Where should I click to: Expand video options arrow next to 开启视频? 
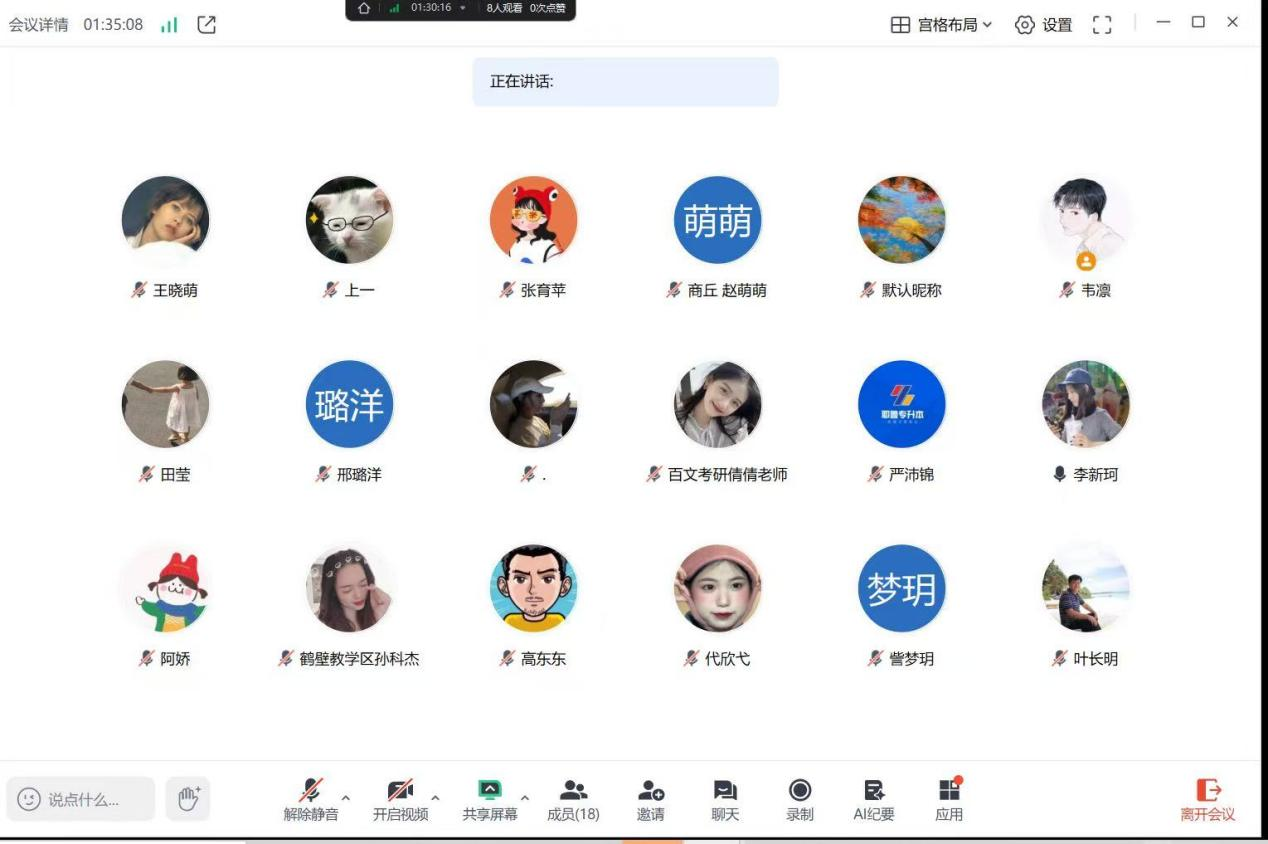pyautogui.click(x=435, y=798)
